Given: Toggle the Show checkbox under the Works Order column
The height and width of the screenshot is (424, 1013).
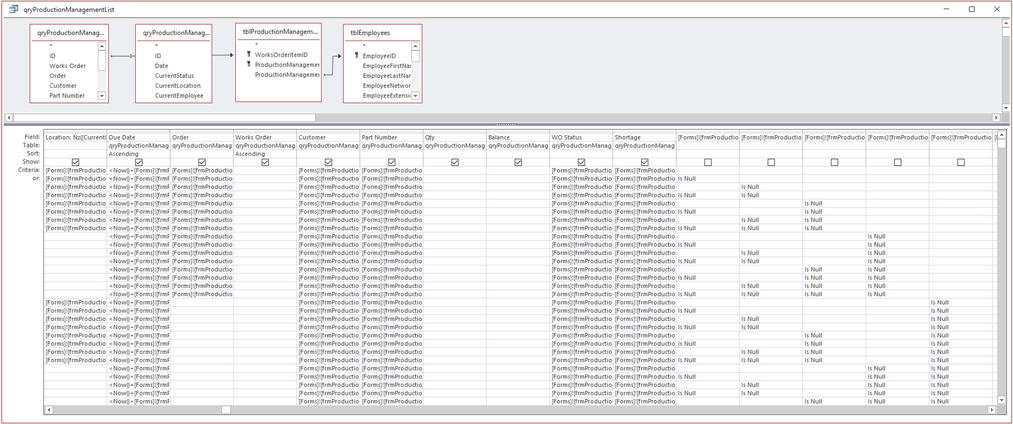Looking at the screenshot, I should point(266,162).
